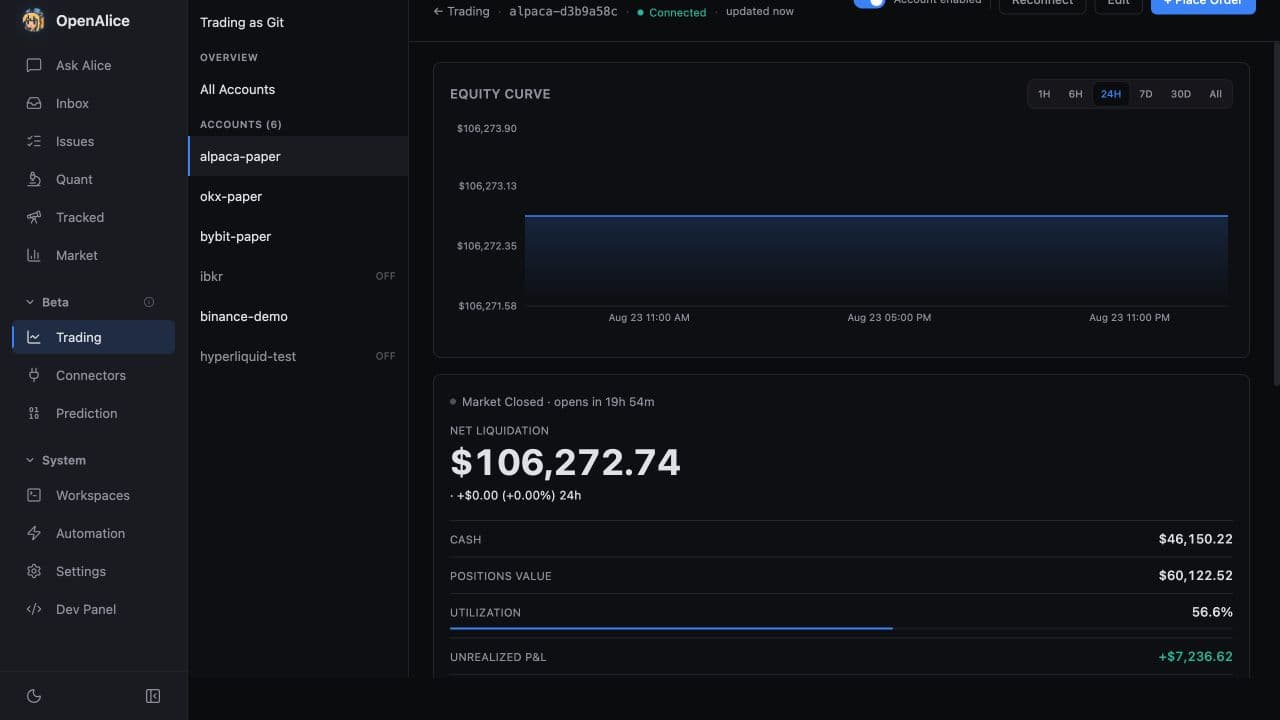The width and height of the screenshot is (1280, 720).
Task: Click the Beta info circle icon
Action: [149, 302]
